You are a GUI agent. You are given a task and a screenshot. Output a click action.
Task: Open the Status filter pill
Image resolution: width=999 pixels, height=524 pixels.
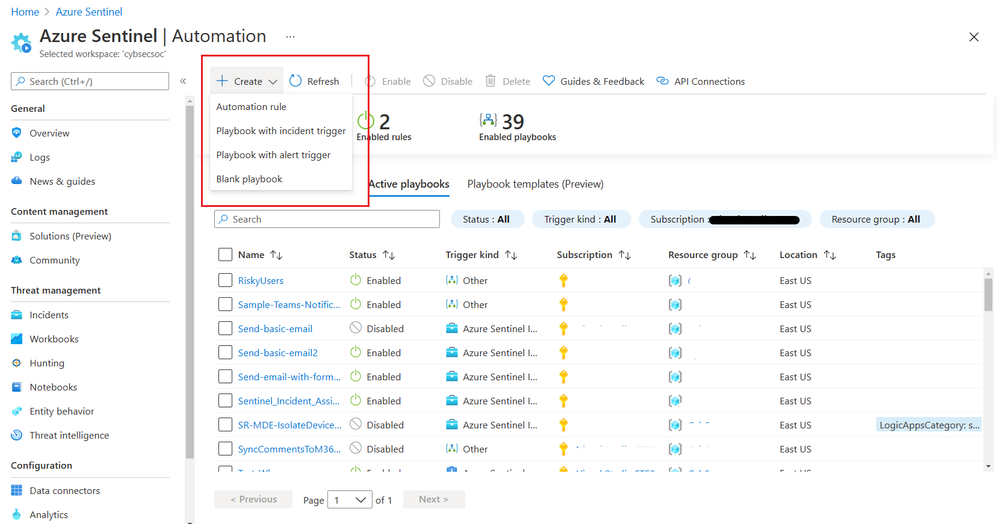pos(487,219)
